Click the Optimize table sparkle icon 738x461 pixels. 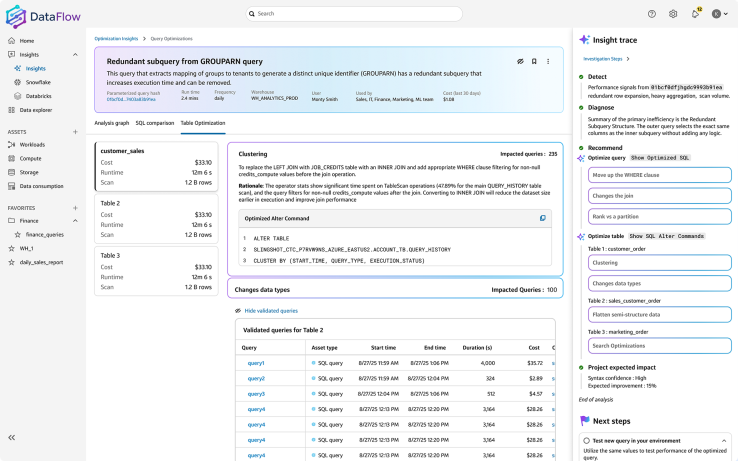(581, 236)
